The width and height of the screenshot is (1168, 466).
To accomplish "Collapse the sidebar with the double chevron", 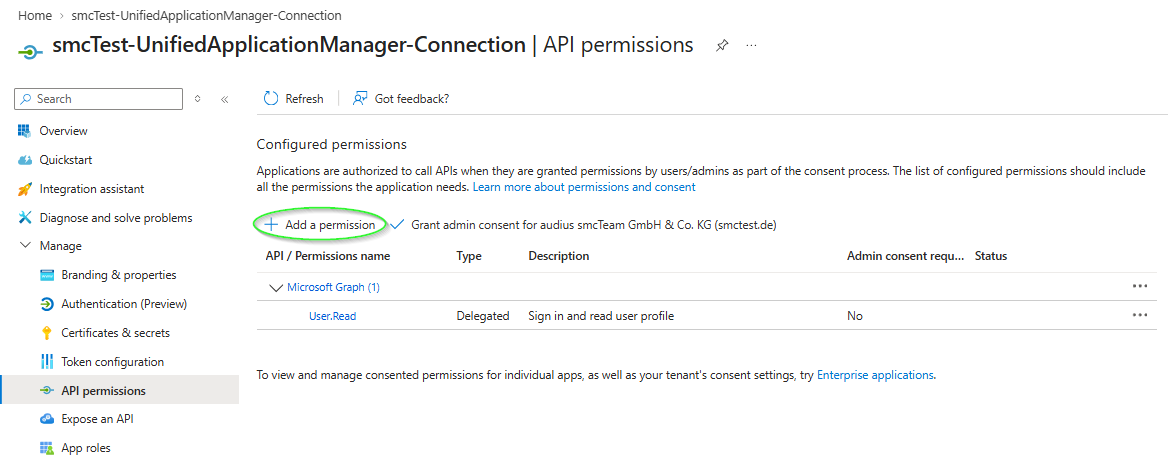I will point(224,99).
